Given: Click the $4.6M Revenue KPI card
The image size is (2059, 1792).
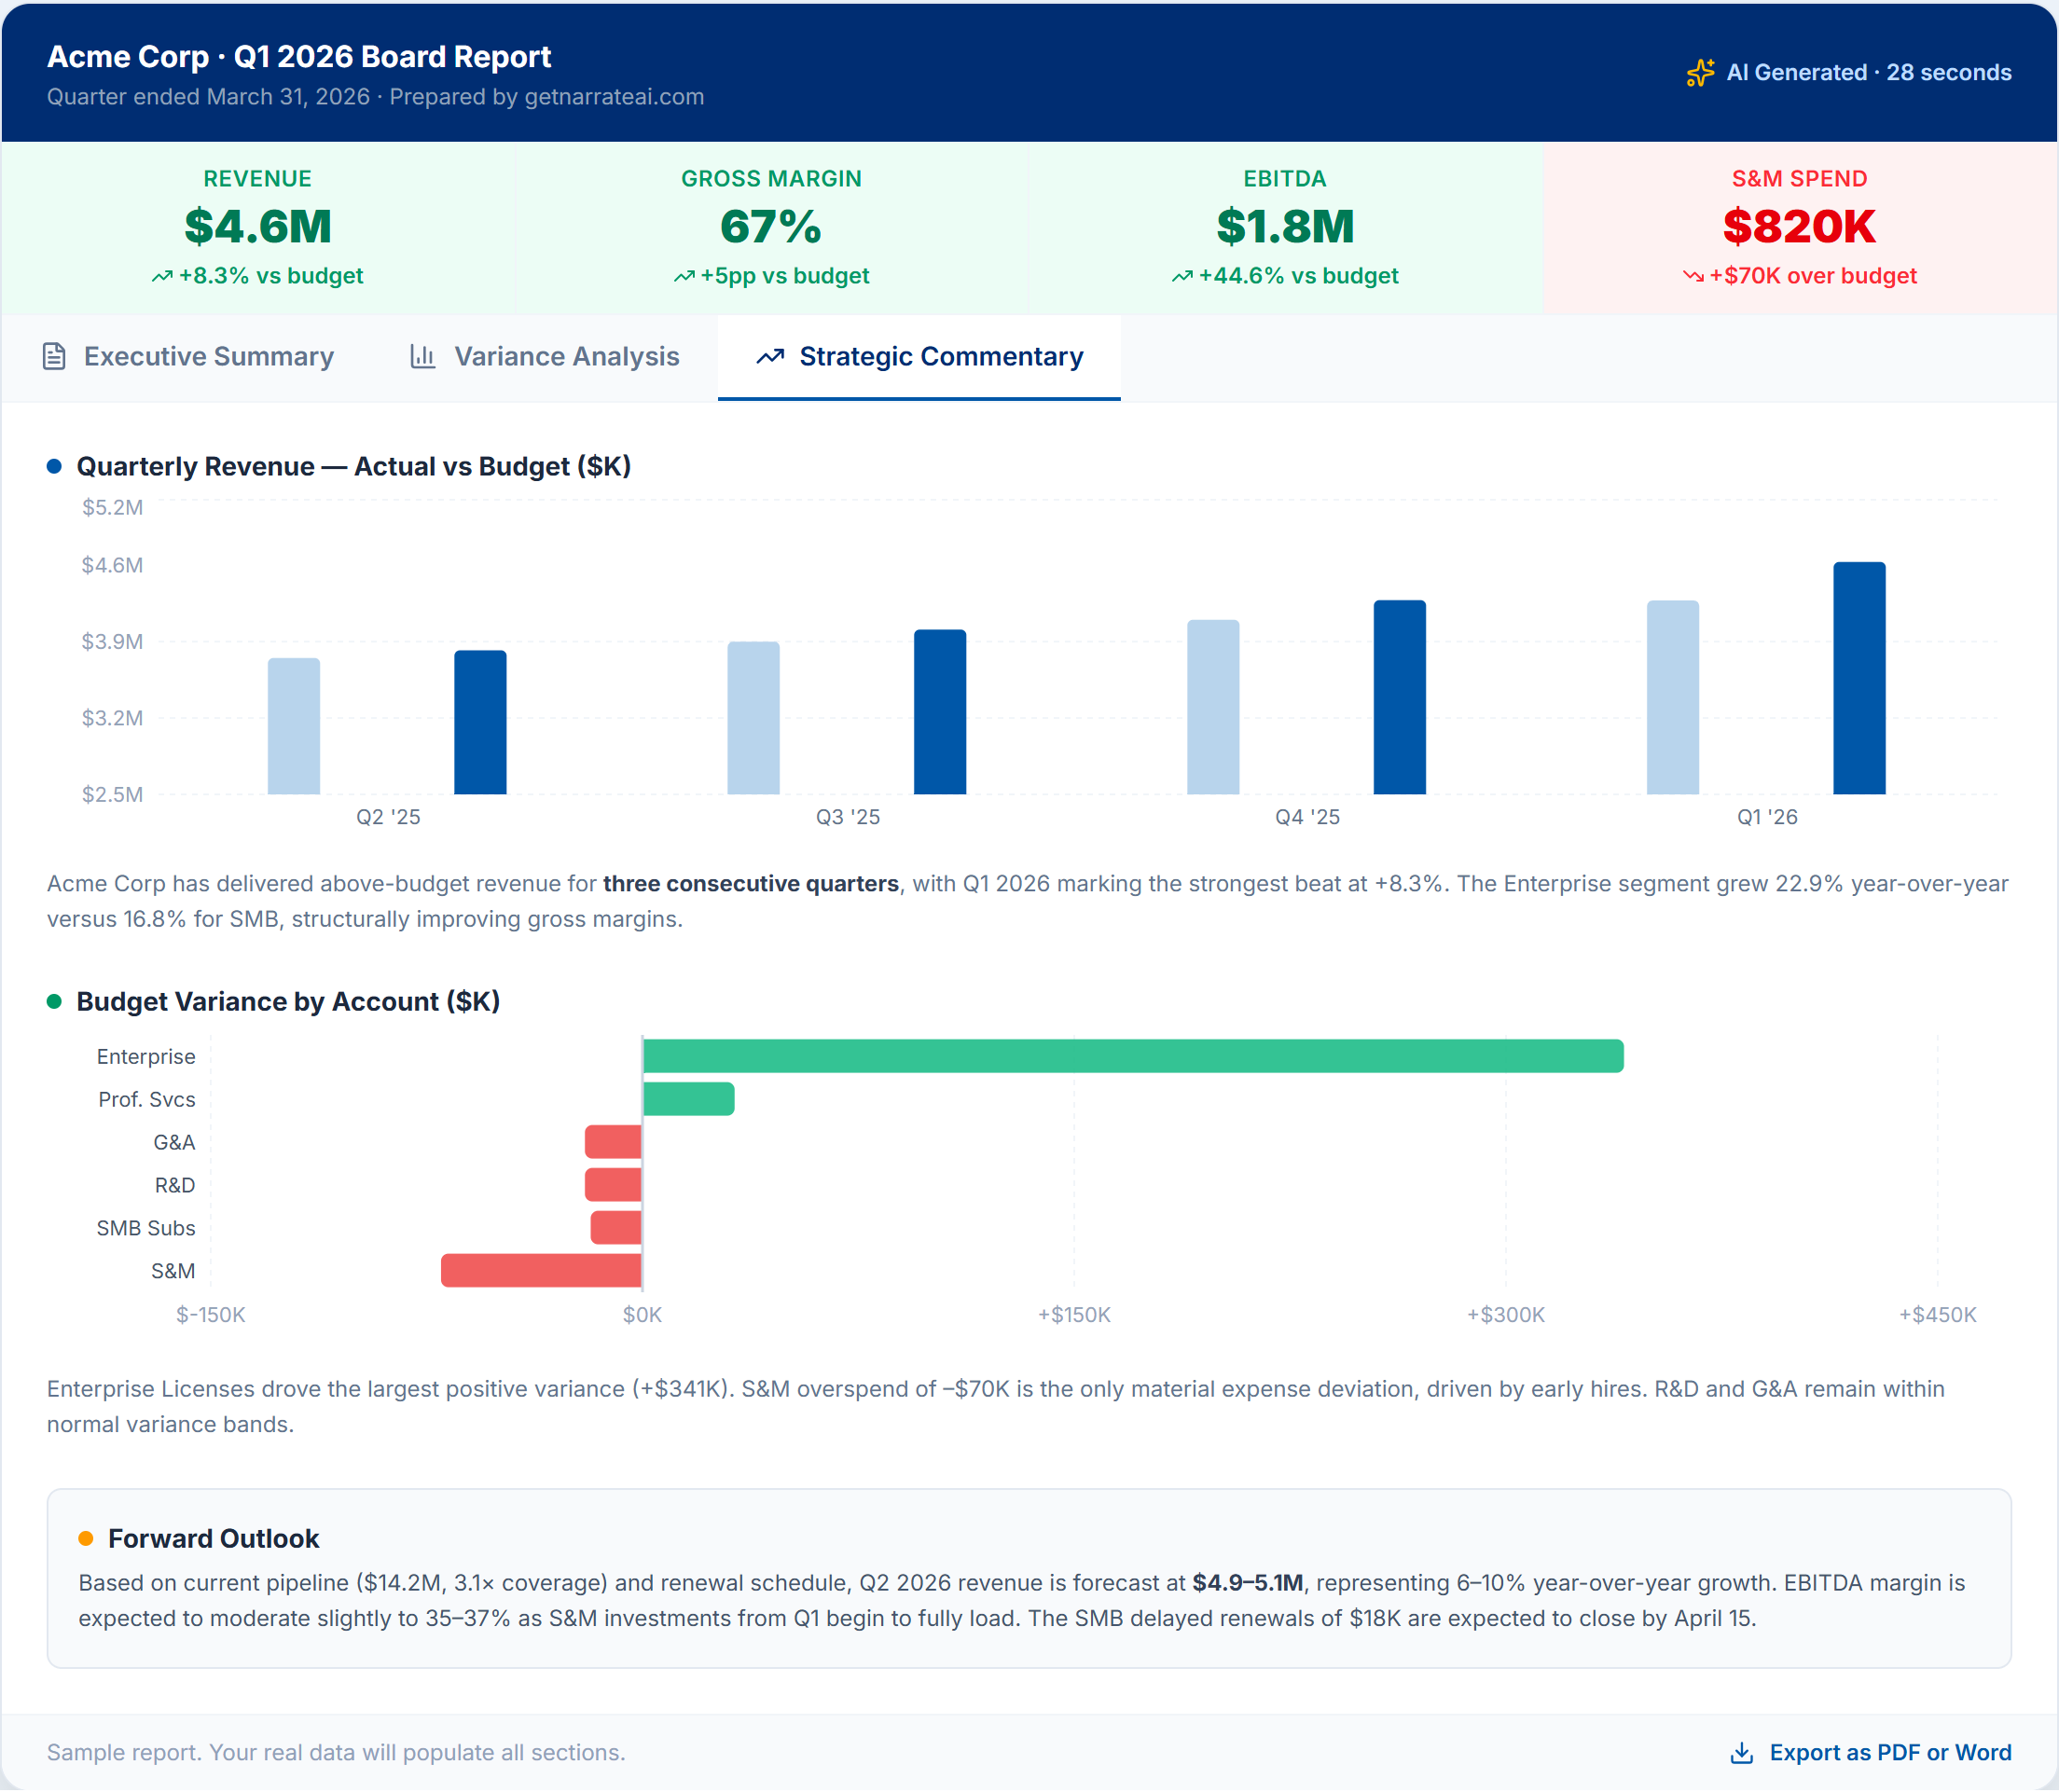Looking at the screenshot, I should [x=258, y=228].
